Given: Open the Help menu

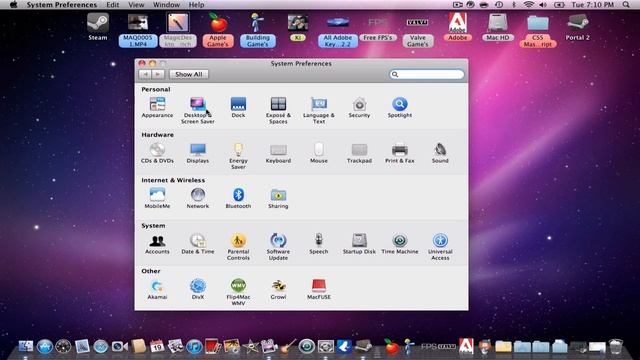Looking at the screenshot, I should 196,5.
